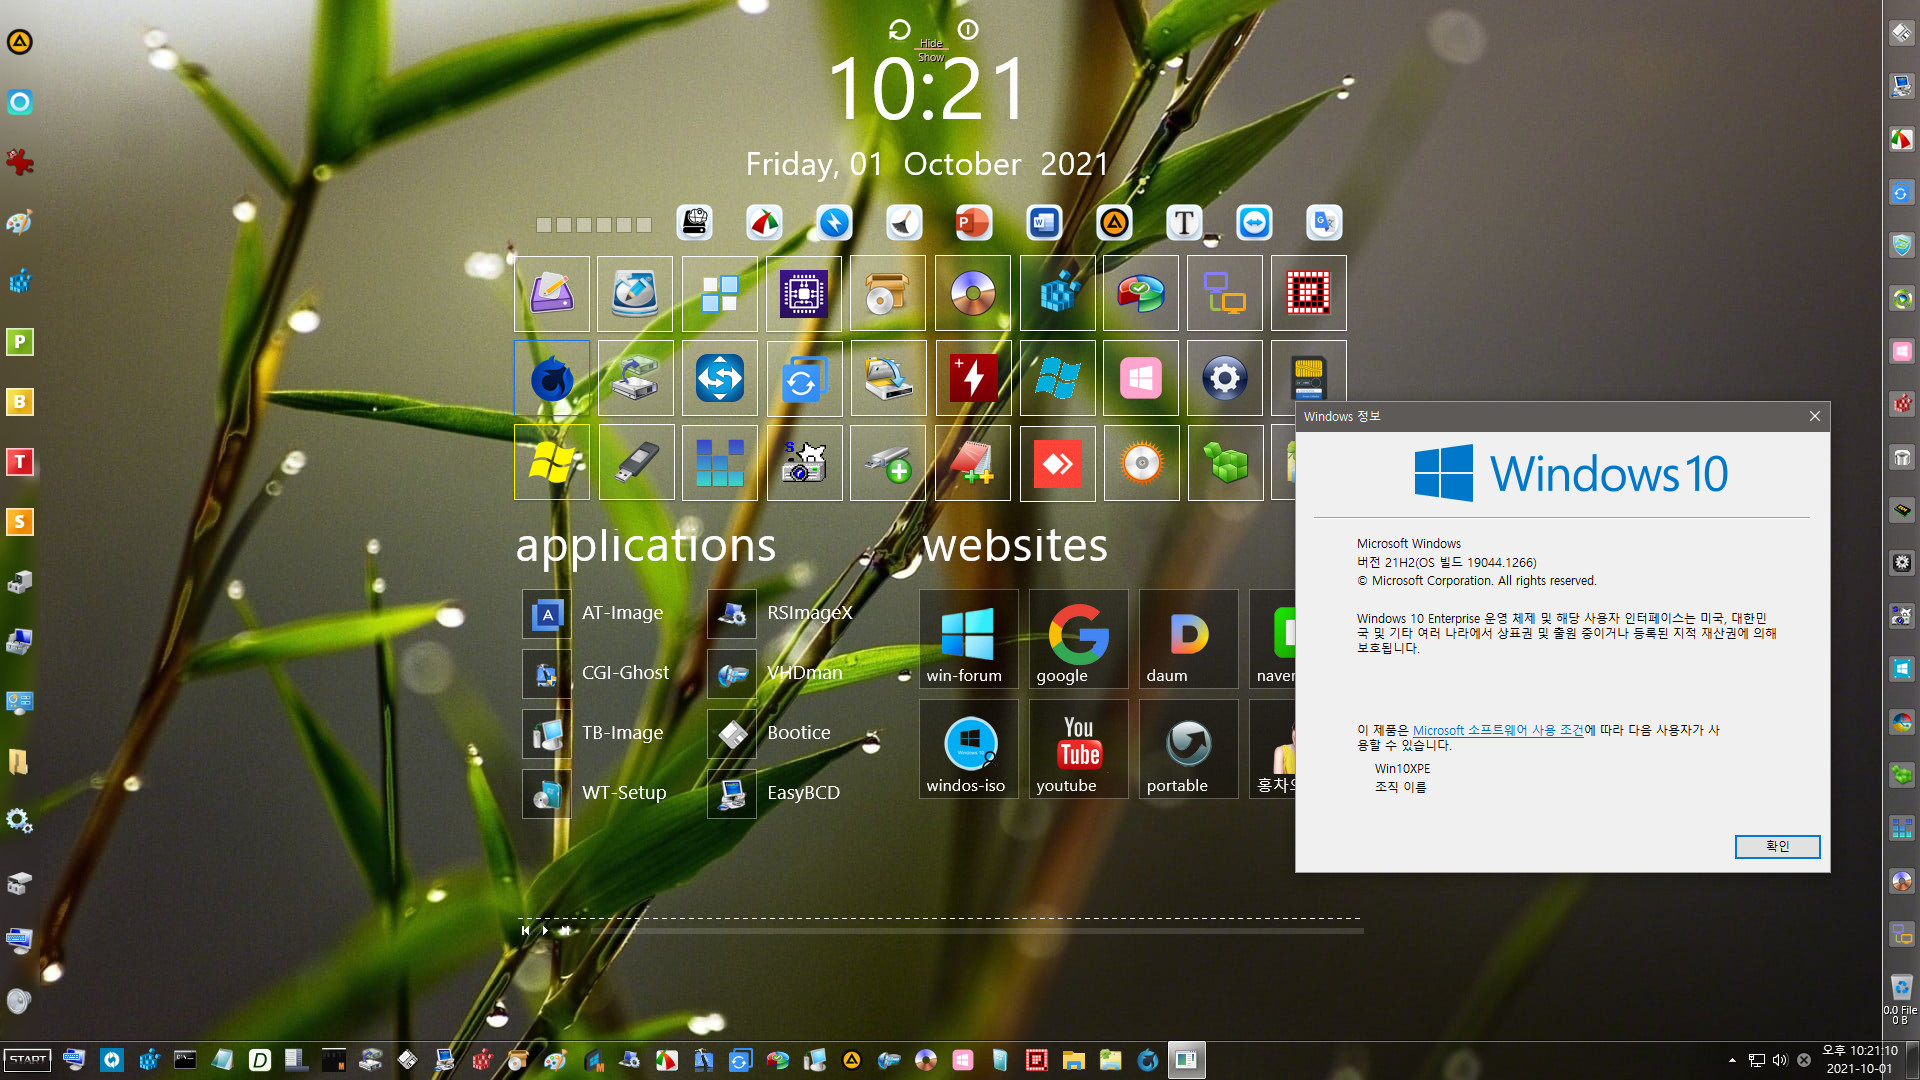The width and height of the screenshot is (1920, 1080).
Task: Click the refresh circular arrow above clock
Action: click(x=899, y=30)
